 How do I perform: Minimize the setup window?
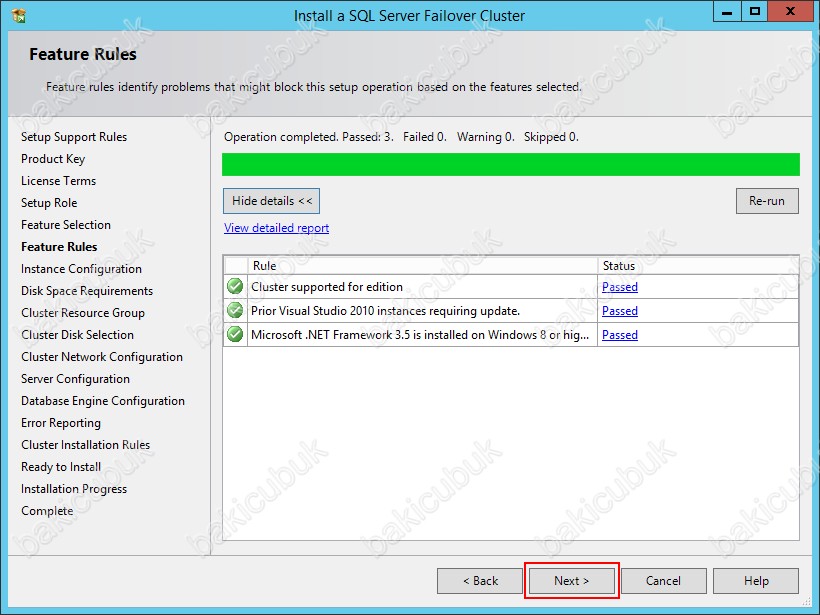727,13
